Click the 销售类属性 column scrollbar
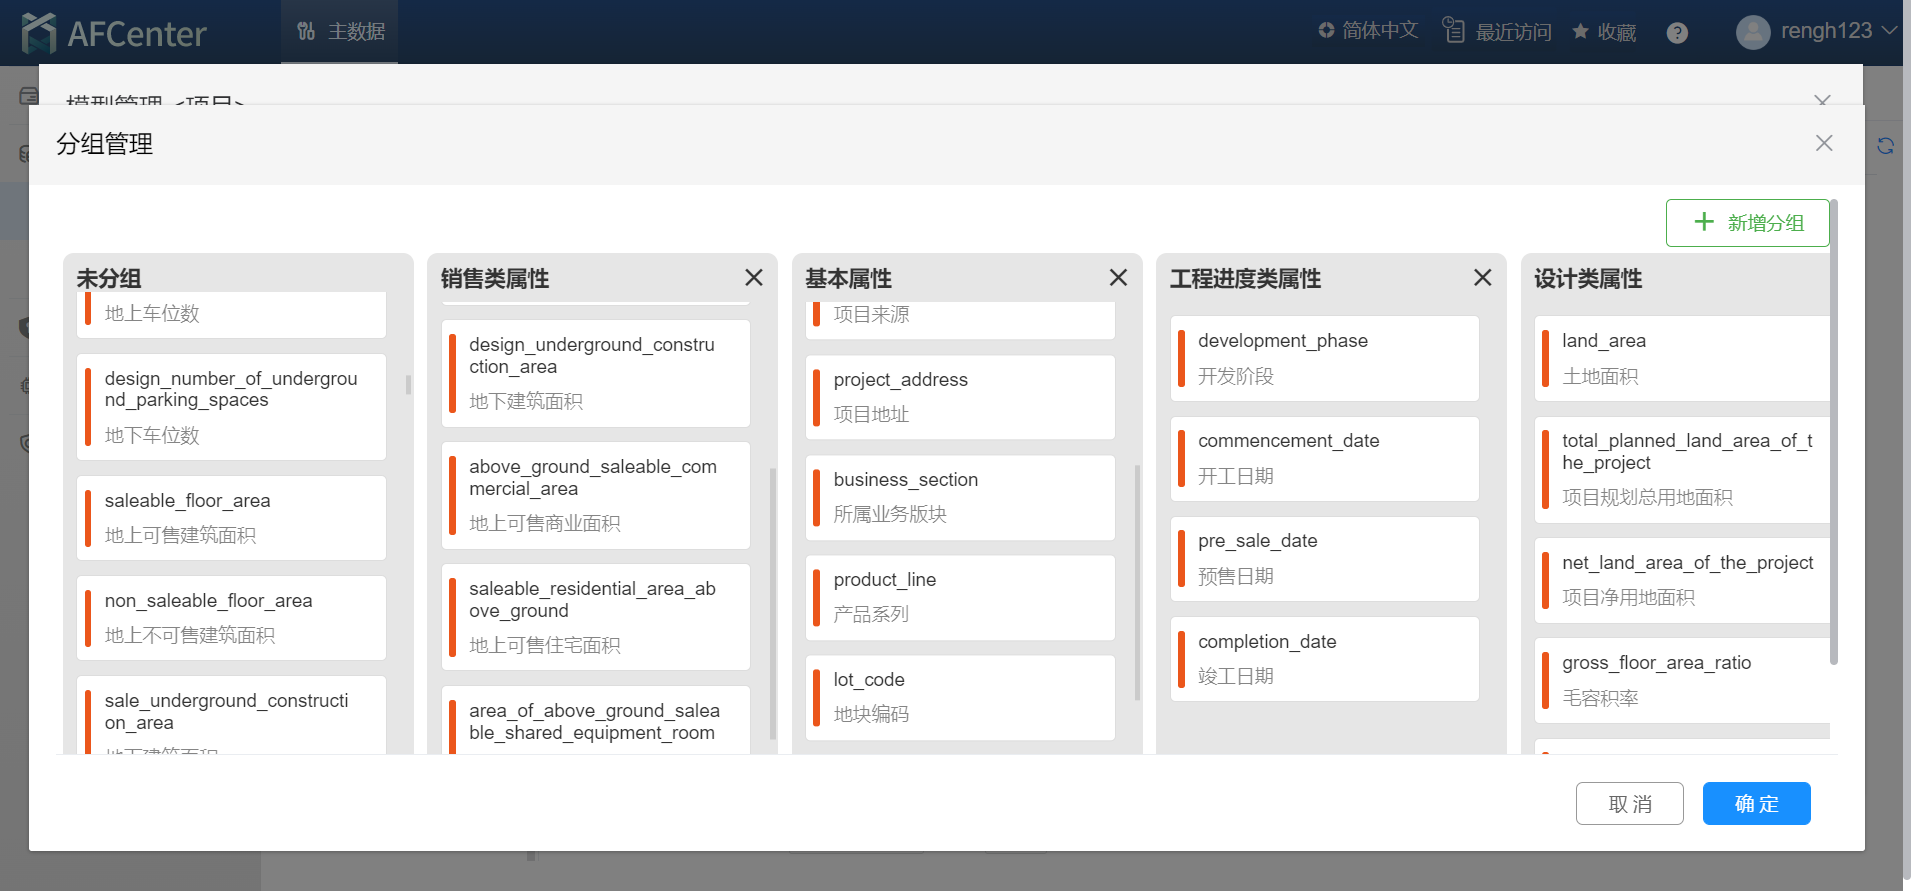The image size is (1911, 891). point(773,603)
